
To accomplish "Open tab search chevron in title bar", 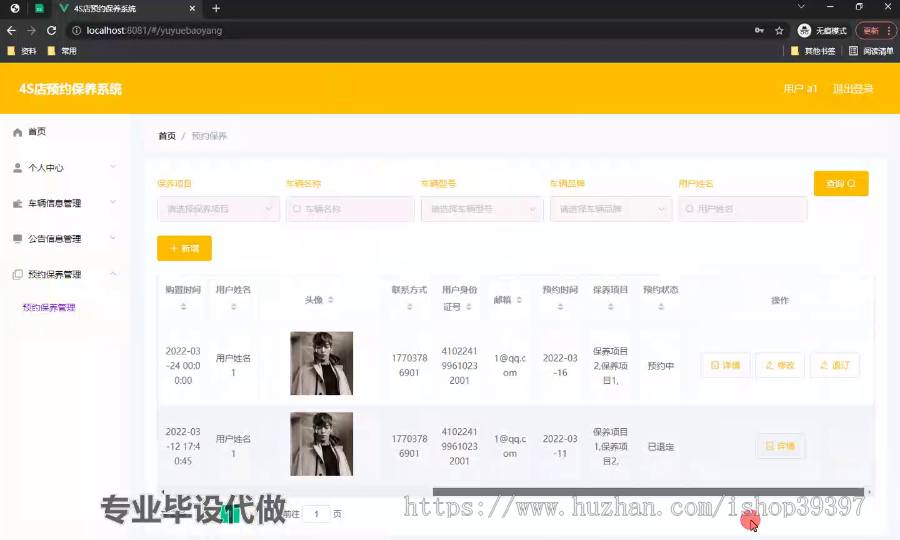I will click(801, 7).
